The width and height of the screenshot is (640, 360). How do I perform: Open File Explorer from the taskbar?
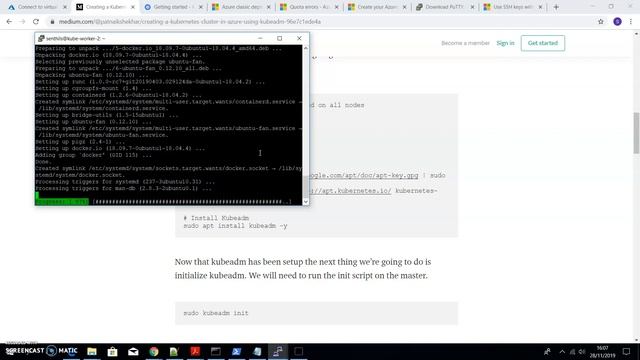[x=92, y=351]
